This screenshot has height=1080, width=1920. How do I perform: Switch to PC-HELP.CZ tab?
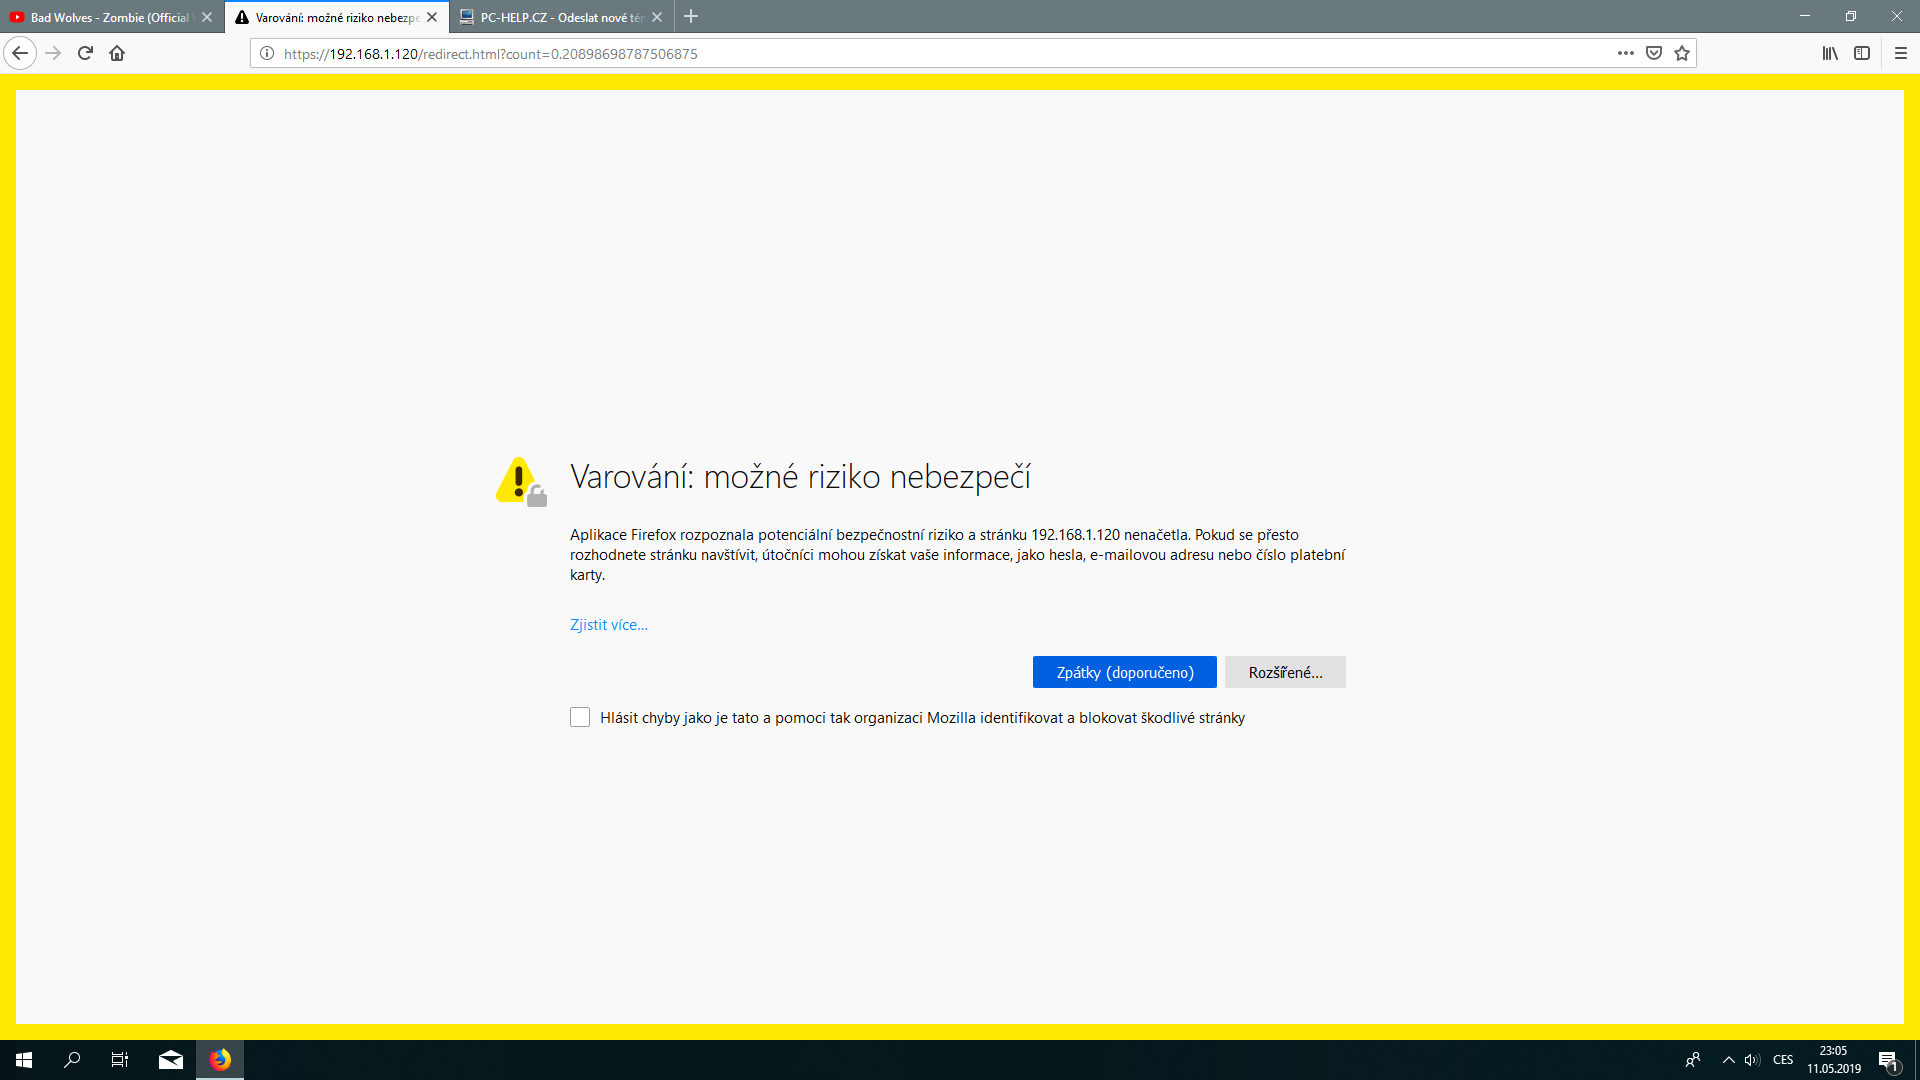555,17
